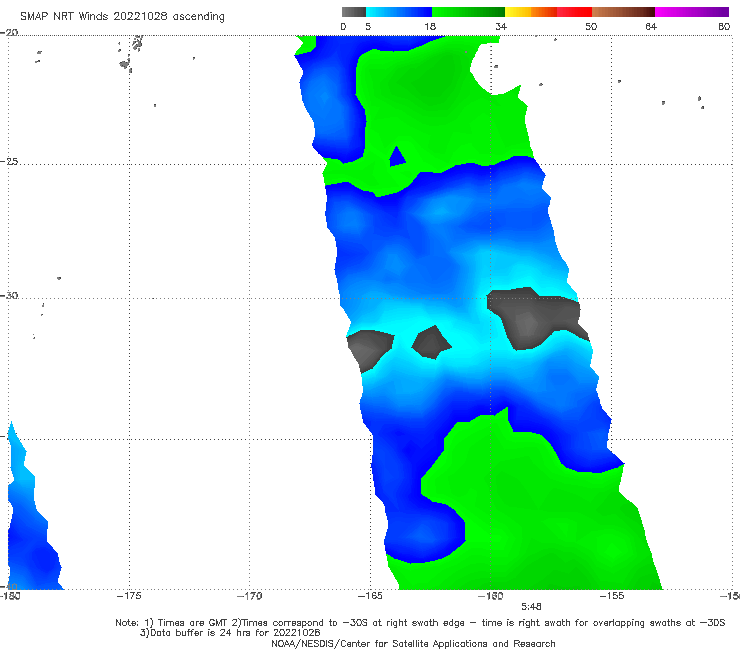Click the color bar tick label '50'

591,26
